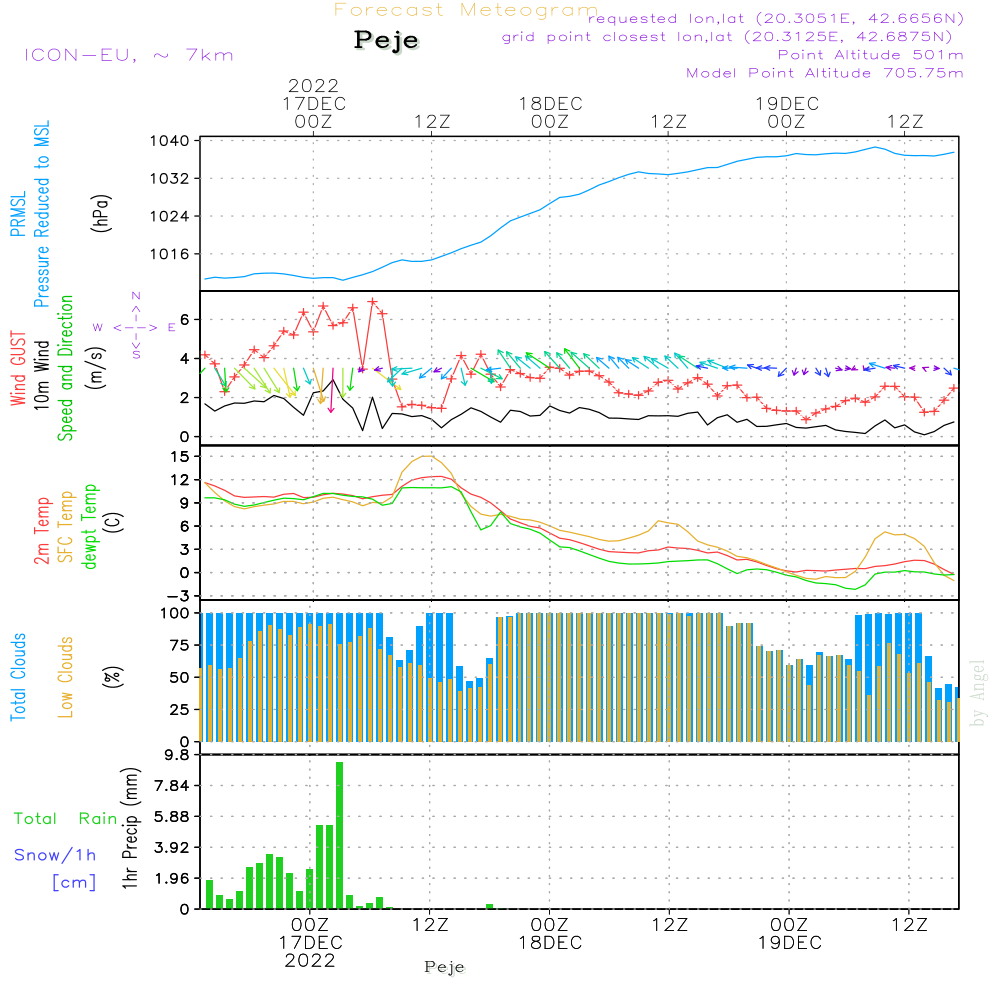Select the 'requested lon,lat (20.3051E, 42.6656N)' line
Image resolution: width=1000 pixels, height=1000 pixels.
776,19
